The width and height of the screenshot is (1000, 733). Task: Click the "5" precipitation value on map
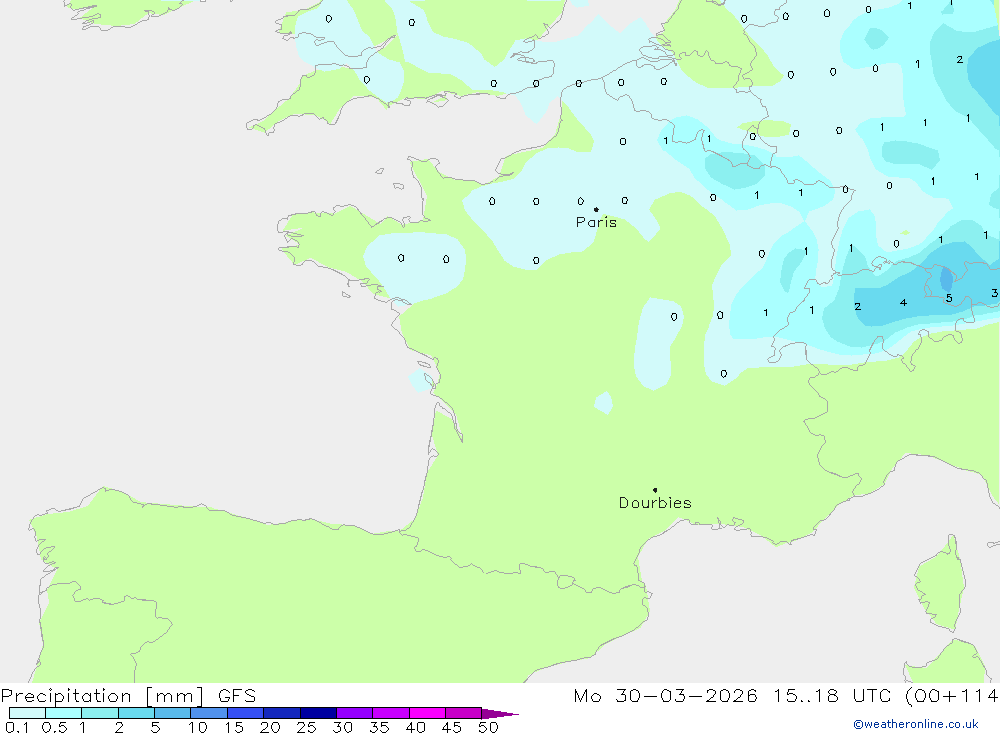[x=949, y=298]
